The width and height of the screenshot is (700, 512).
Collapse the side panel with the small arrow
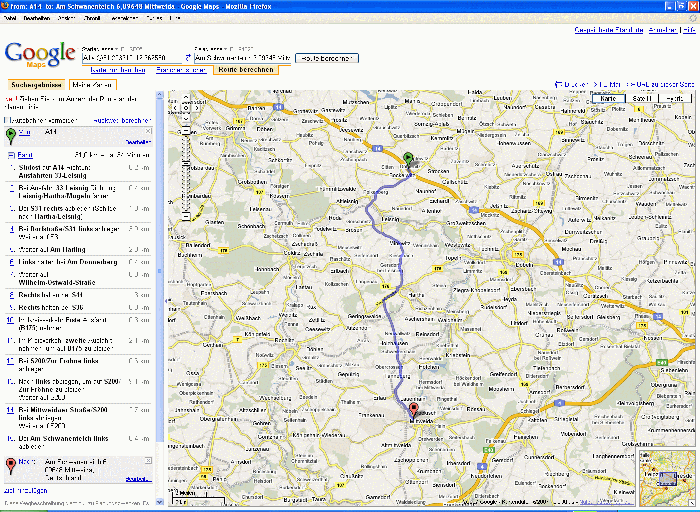[x=166, y=301]
